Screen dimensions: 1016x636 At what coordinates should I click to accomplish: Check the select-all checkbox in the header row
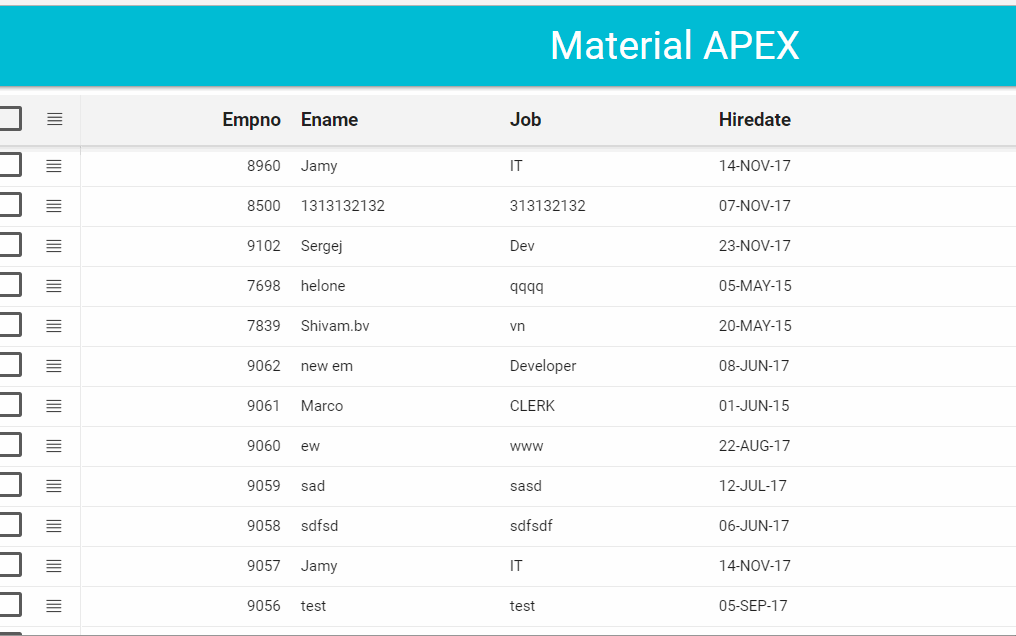(x=8, y=117)
